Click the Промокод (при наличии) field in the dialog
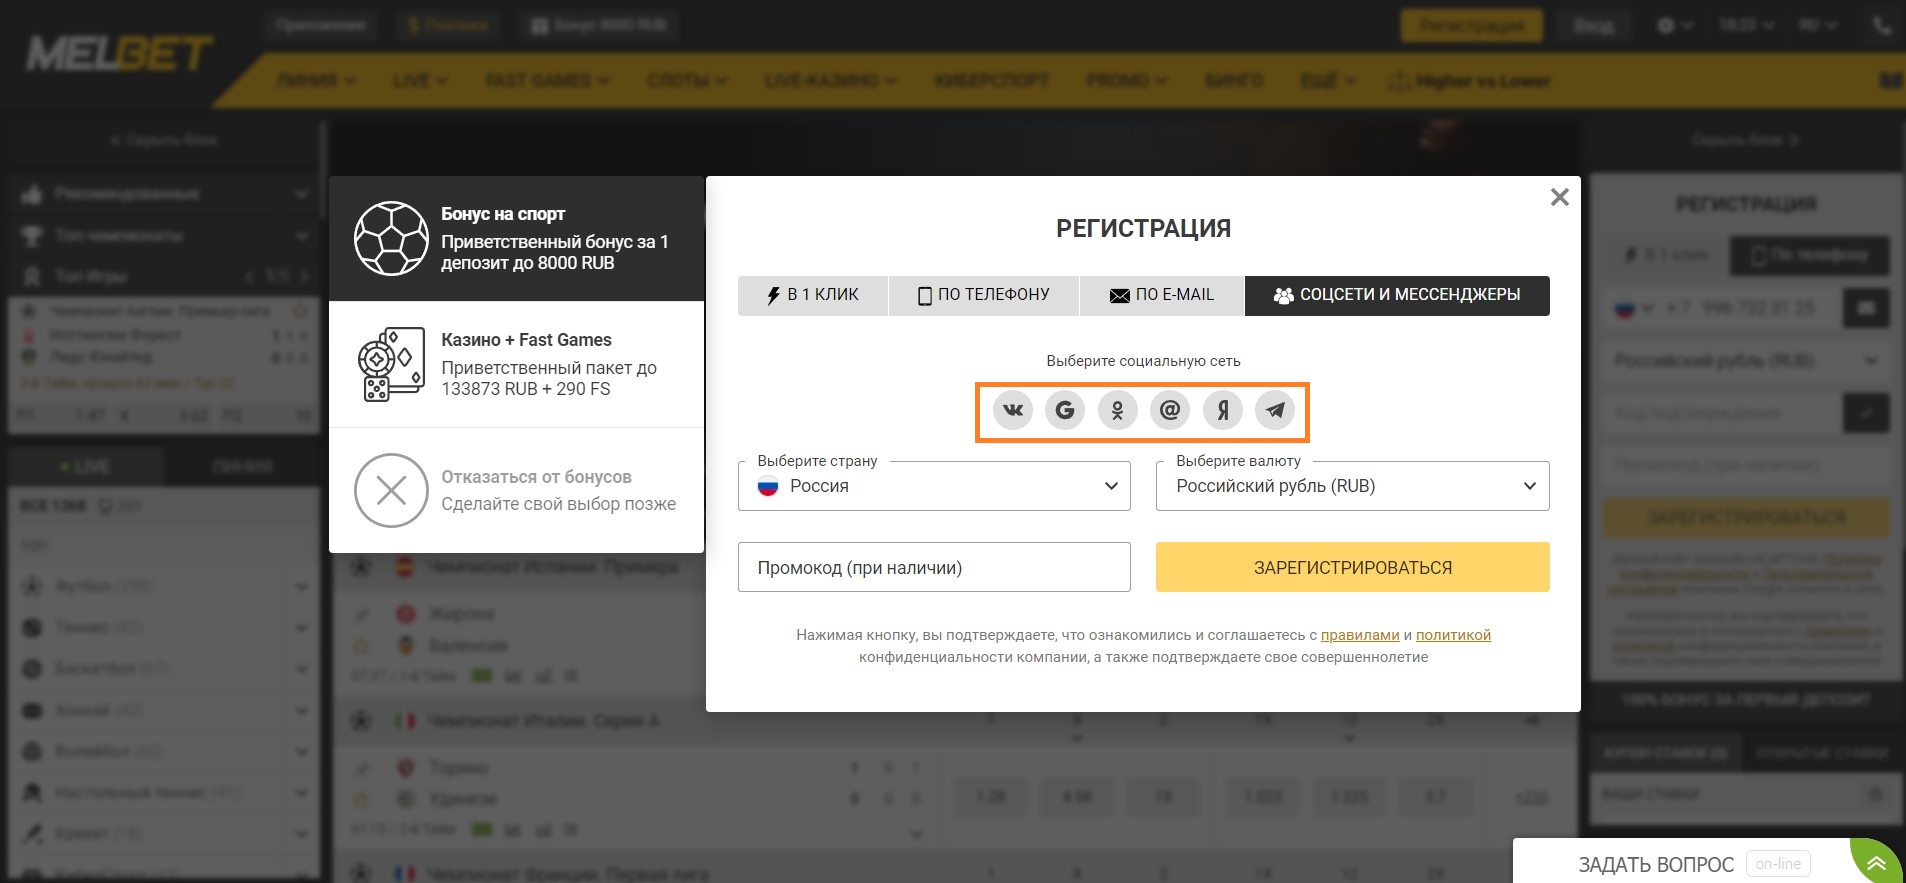The image size is (1906, 883). (934, 567)
